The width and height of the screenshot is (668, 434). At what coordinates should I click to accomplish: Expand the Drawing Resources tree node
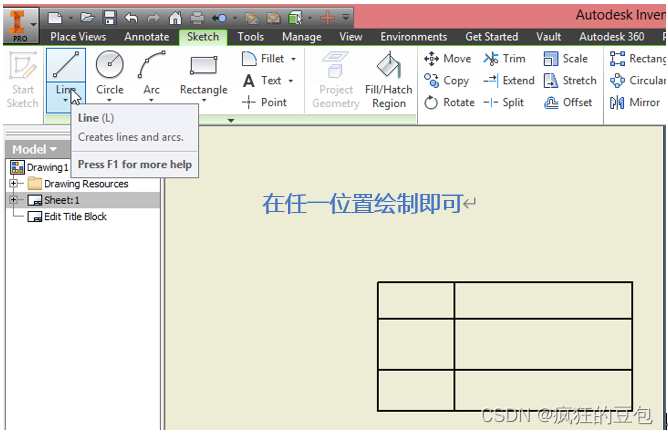click(x=14, y=184)
